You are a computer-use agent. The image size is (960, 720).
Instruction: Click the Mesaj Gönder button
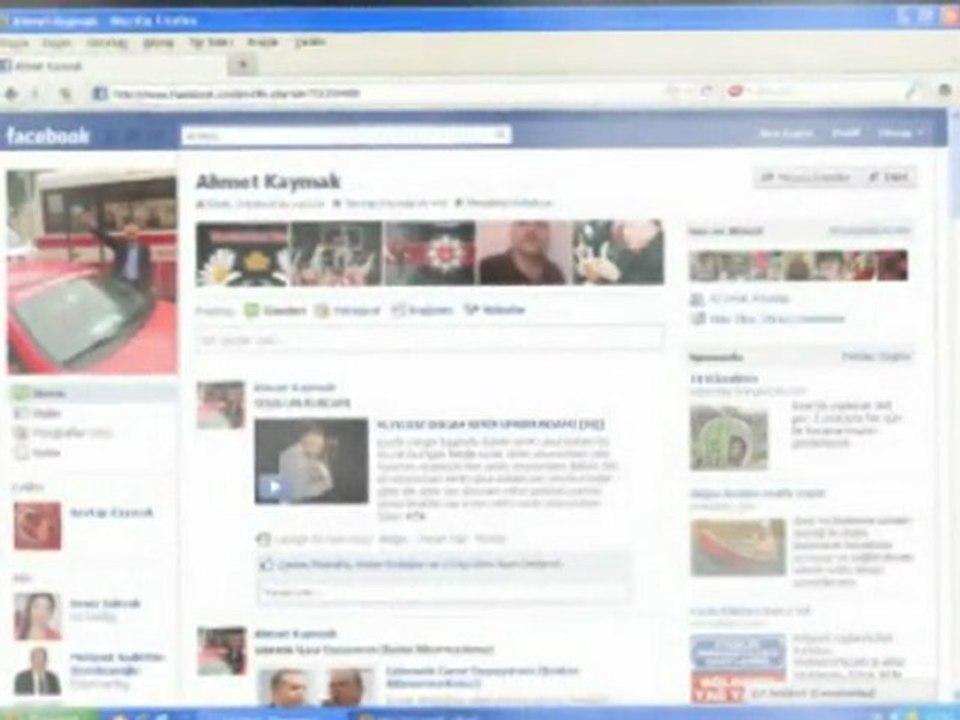pos(805,178)
